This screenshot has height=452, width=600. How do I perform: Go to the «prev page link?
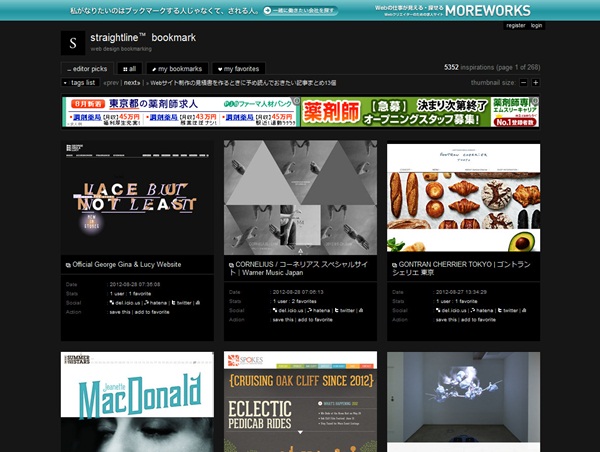click(111, 83)
